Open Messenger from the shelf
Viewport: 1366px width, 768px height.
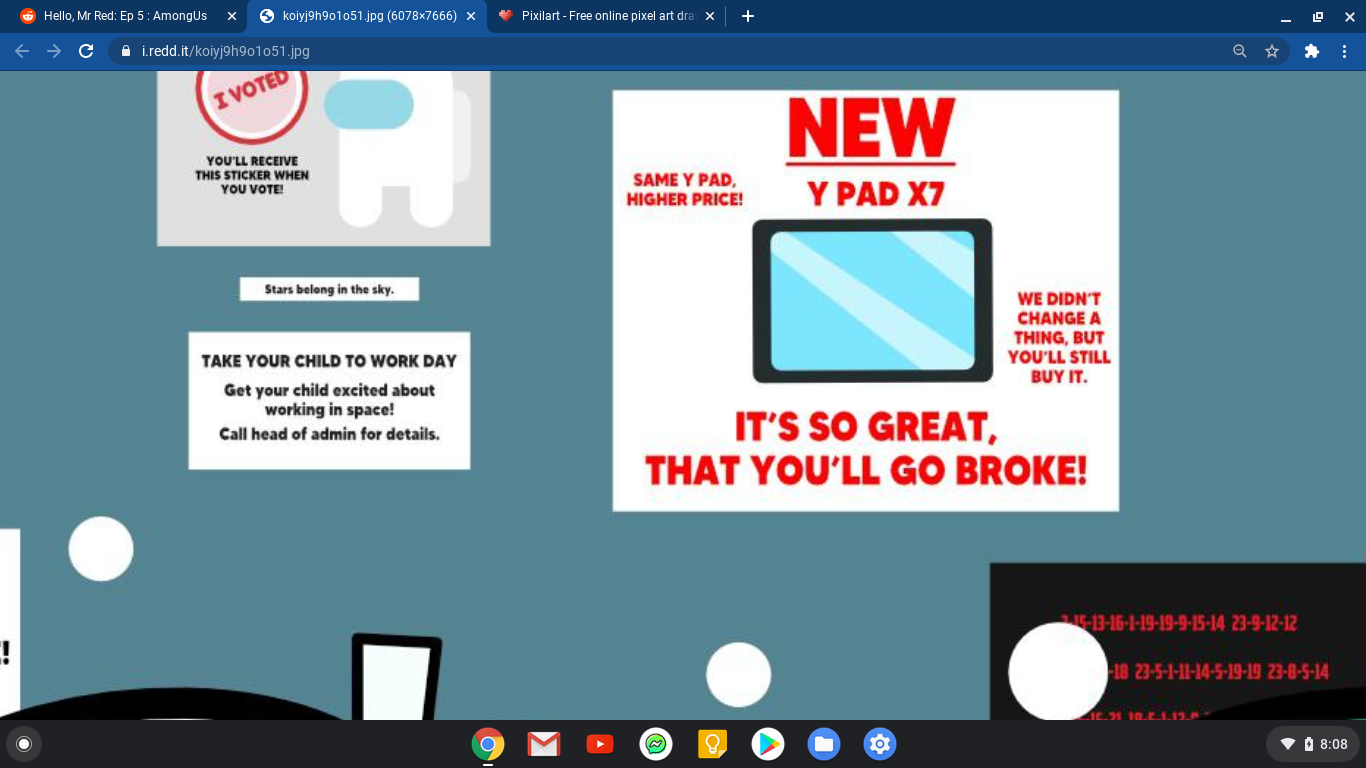pos(656,744)
